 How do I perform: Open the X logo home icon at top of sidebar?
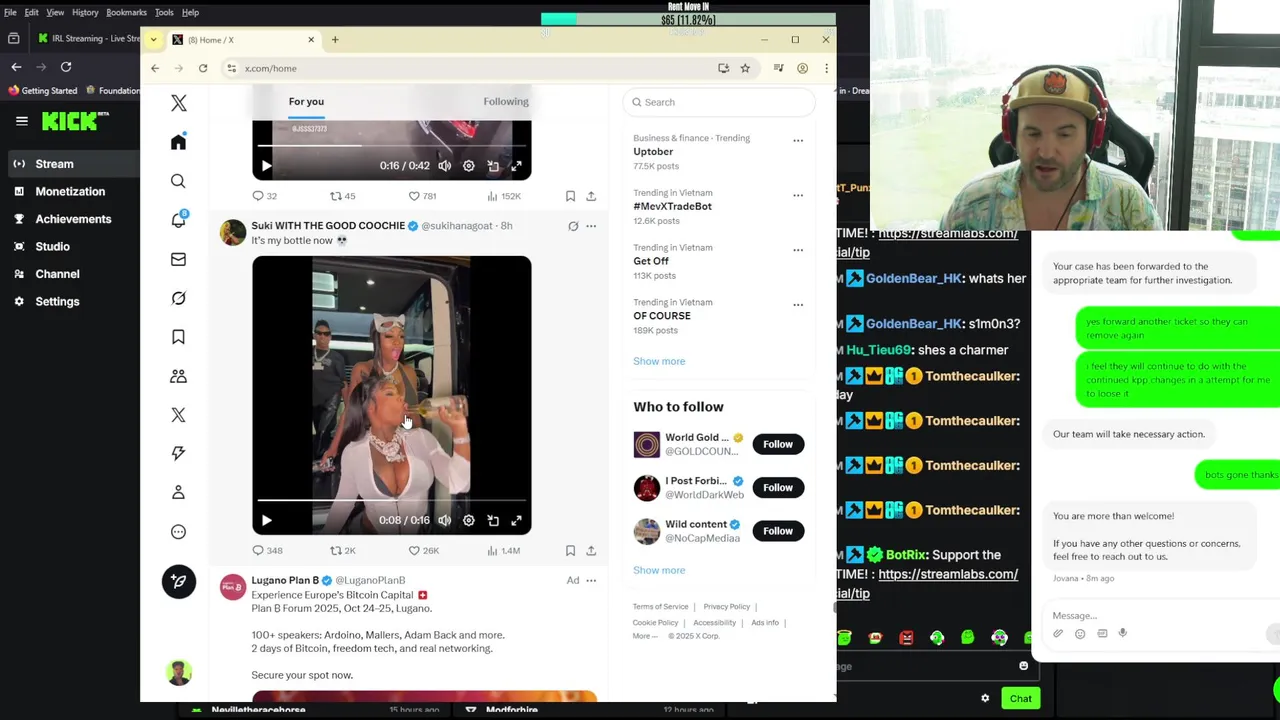click(178, 103)
